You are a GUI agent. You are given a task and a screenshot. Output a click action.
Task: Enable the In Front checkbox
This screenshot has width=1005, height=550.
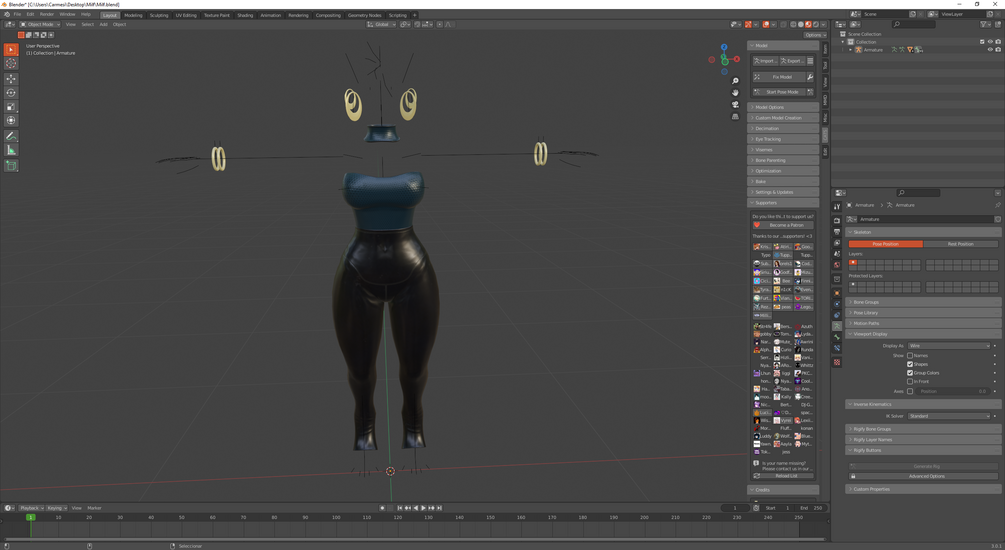(909, 381)
